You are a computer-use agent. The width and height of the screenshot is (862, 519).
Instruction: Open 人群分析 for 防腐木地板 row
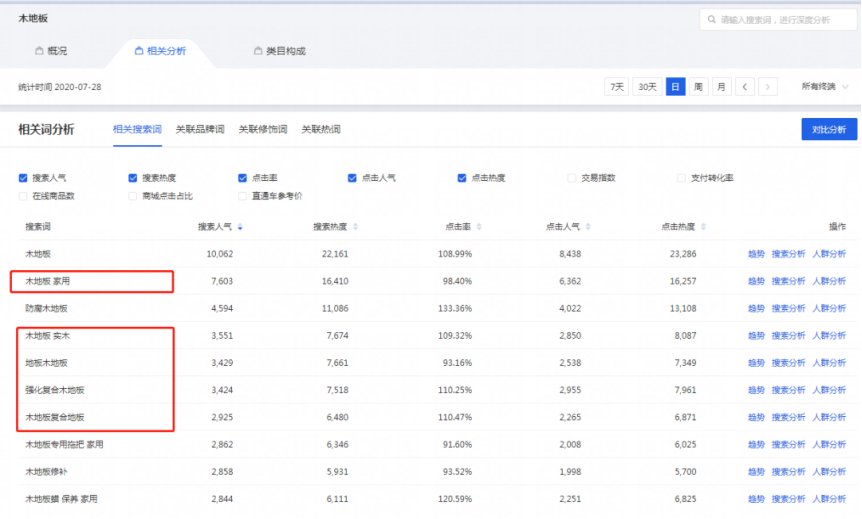[x=829, y=308]
